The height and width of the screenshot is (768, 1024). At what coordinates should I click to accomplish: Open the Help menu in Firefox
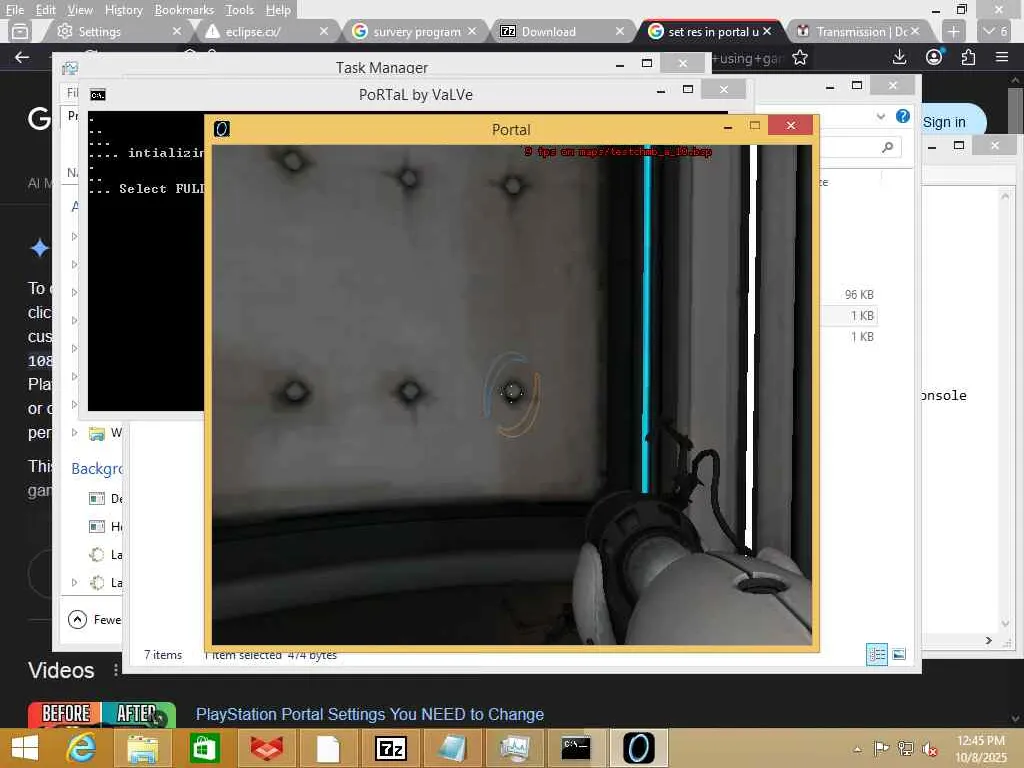(278, 10)
